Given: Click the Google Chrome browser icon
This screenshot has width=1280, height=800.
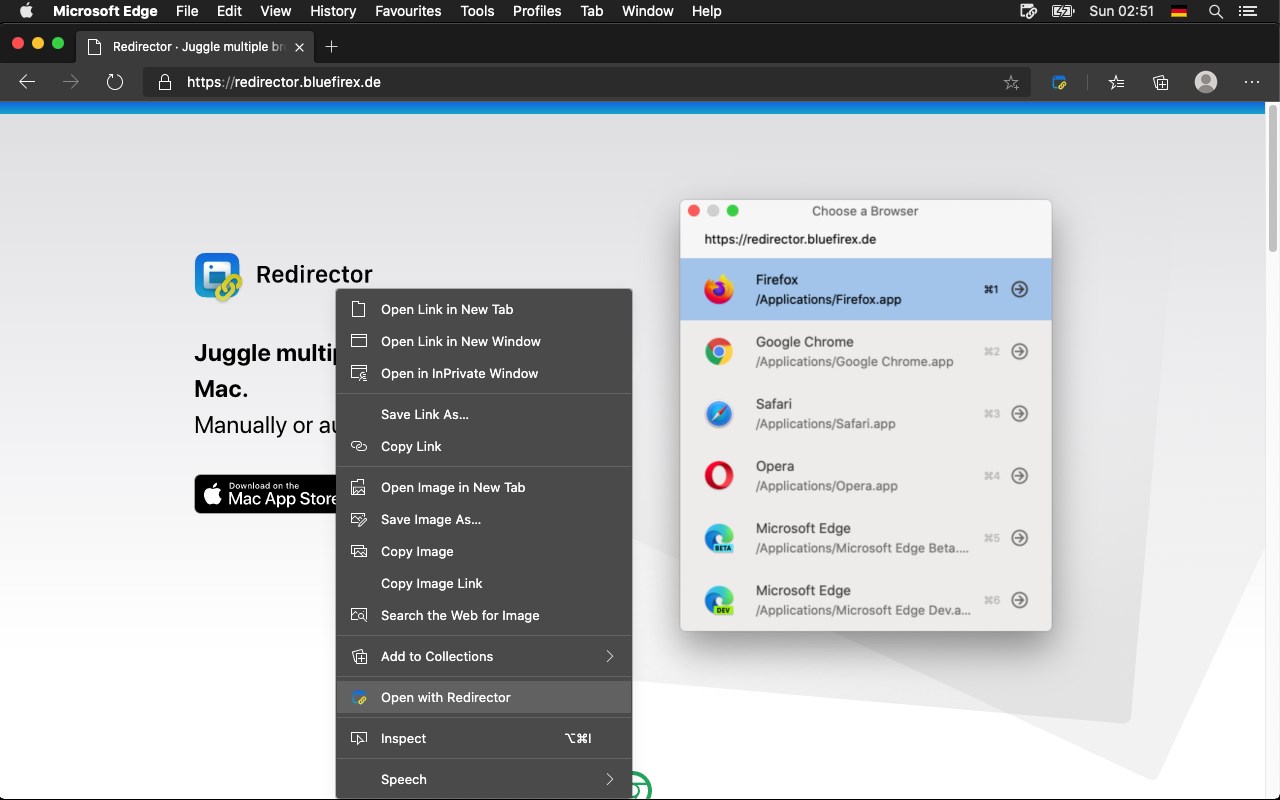Looking at the screenshot, I should 718,352.
